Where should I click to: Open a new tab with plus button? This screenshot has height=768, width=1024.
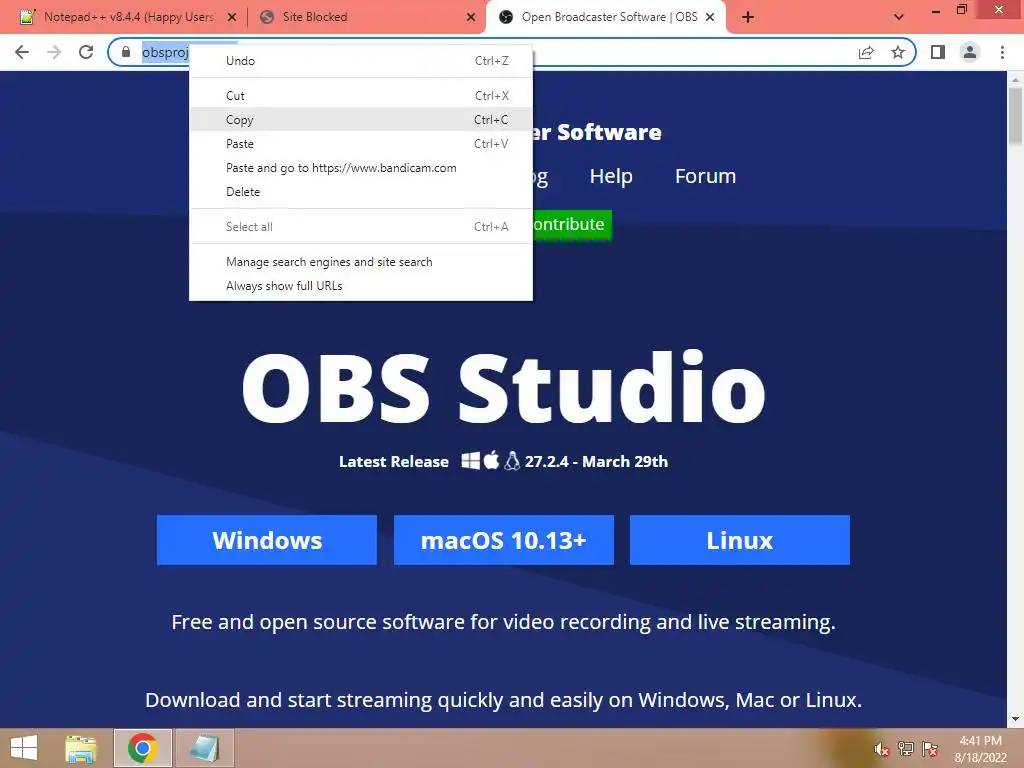(x=748, y=18)
